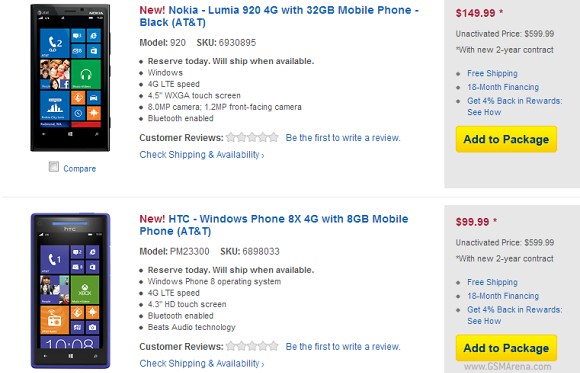Open the HTC Windows Phone 8X product title

coord(274,225)
